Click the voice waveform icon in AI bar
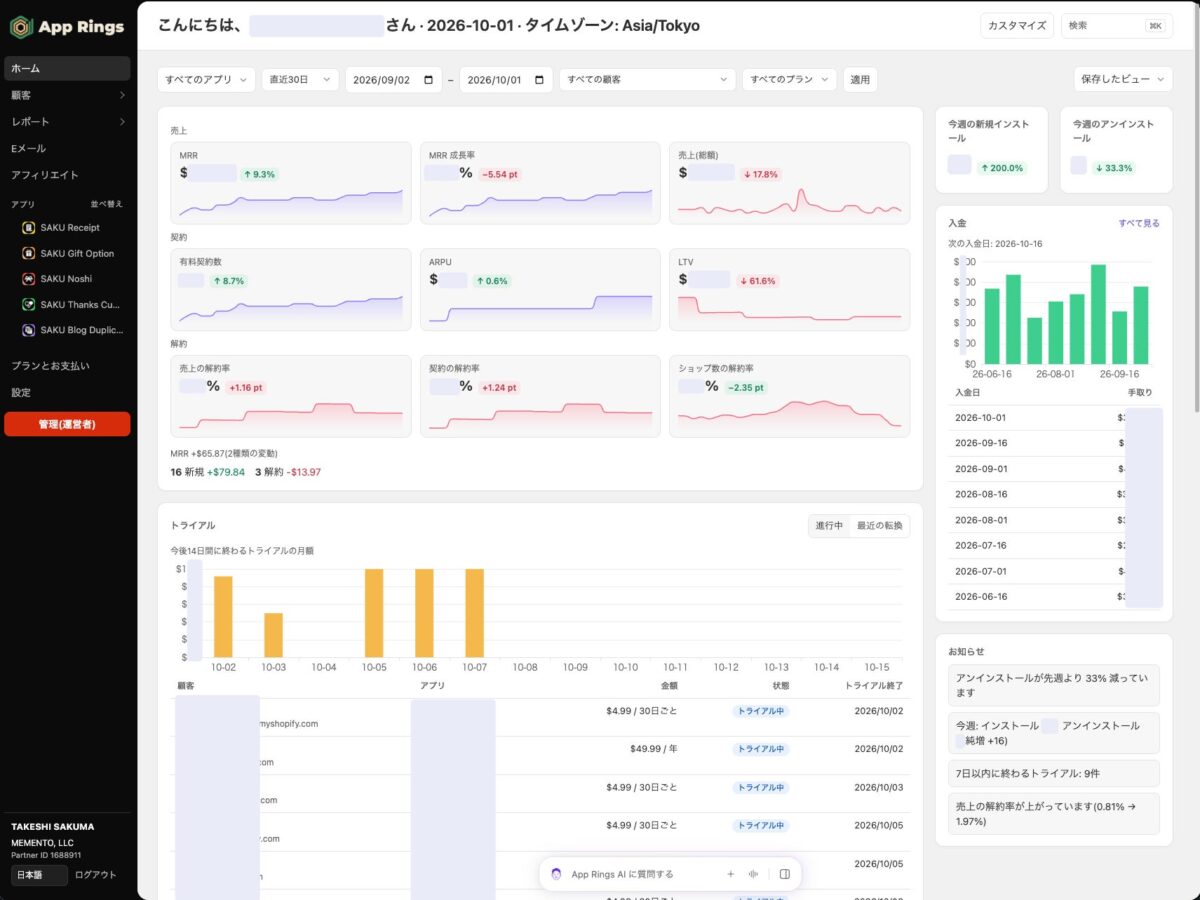Screen dimensions: 1200x900 (x=753, y=874)
